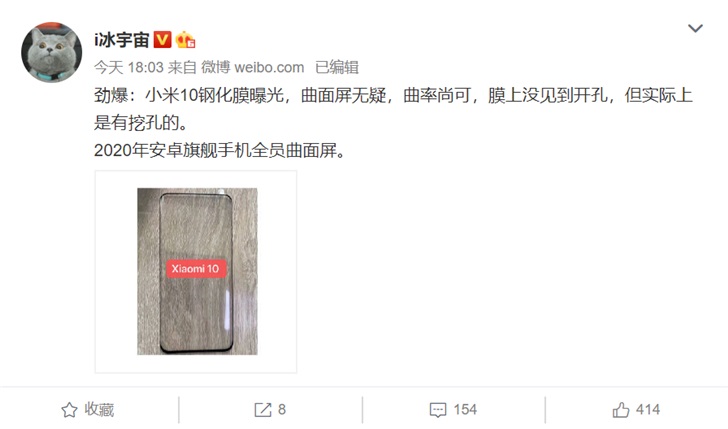Click the star favorite icon
This screenshot has width=728, height=429.
(69, 410)
